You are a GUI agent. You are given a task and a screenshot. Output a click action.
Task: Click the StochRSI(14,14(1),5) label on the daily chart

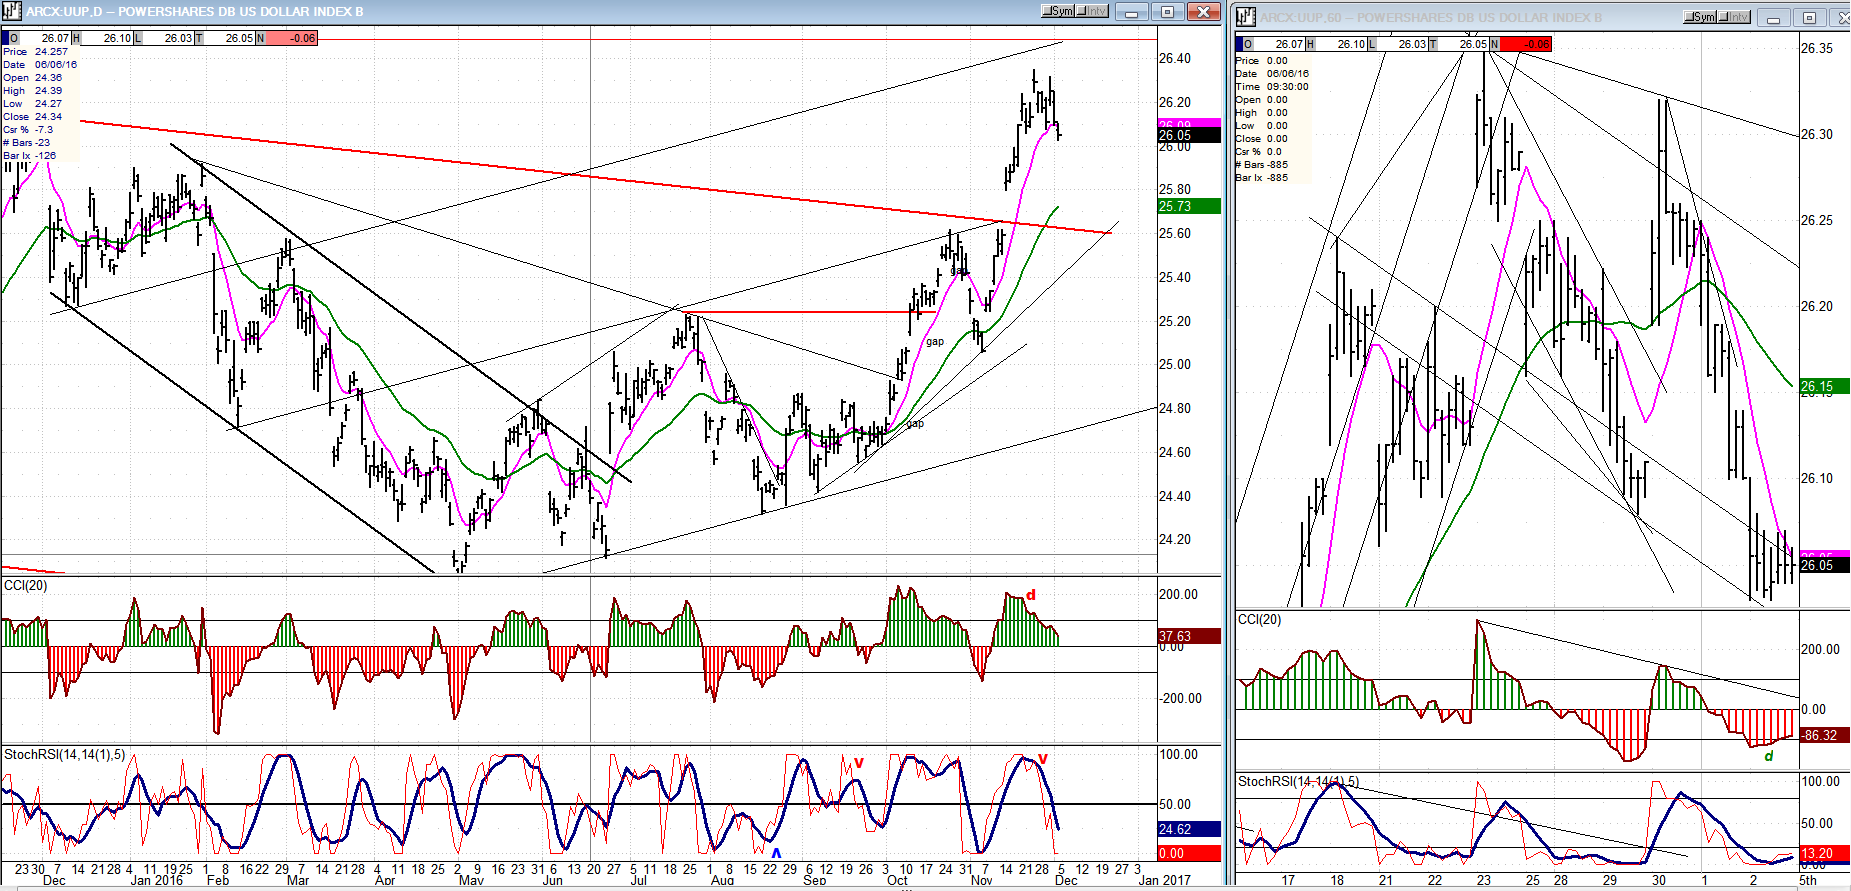click(x=65, y=754)
